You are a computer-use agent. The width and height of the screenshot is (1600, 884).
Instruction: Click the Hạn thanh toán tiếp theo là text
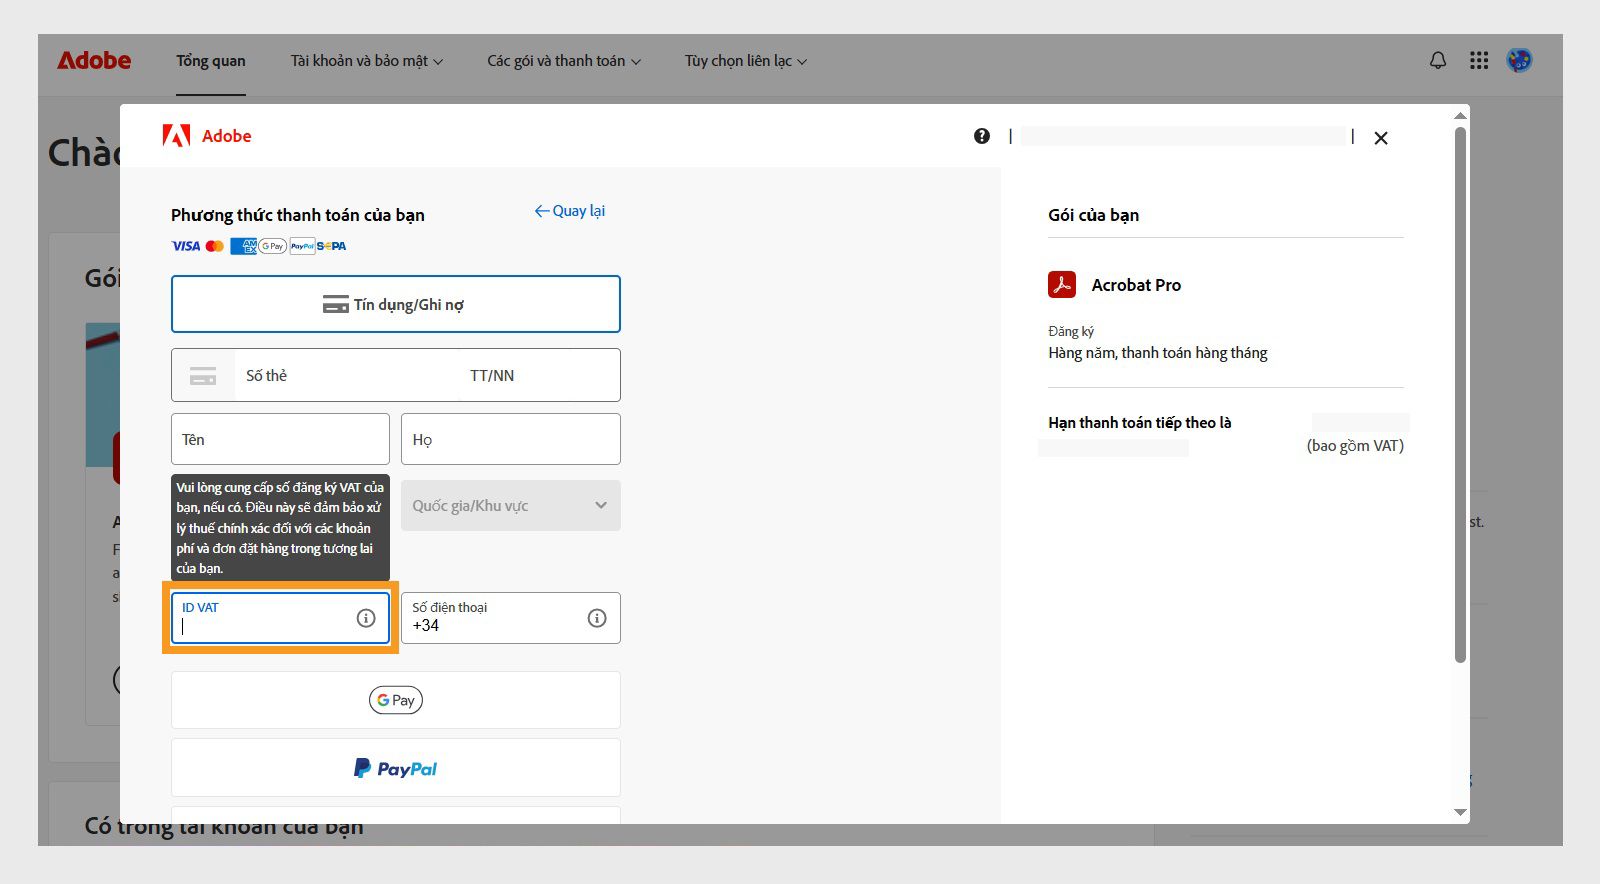pos(1140,423)
